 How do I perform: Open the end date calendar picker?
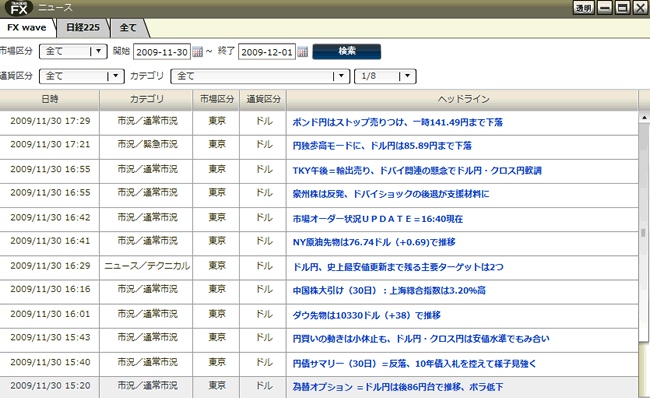[x=303, y=52]
